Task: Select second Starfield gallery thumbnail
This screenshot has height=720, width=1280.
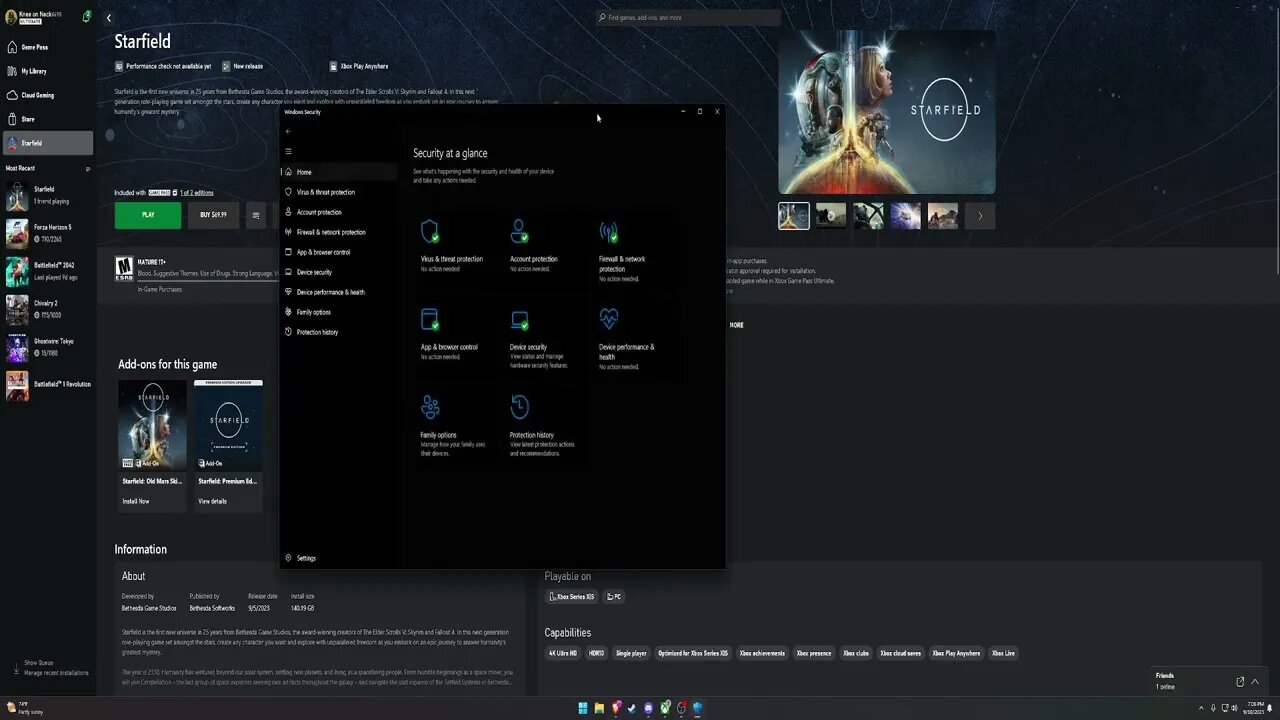Action: click(831, 216)
